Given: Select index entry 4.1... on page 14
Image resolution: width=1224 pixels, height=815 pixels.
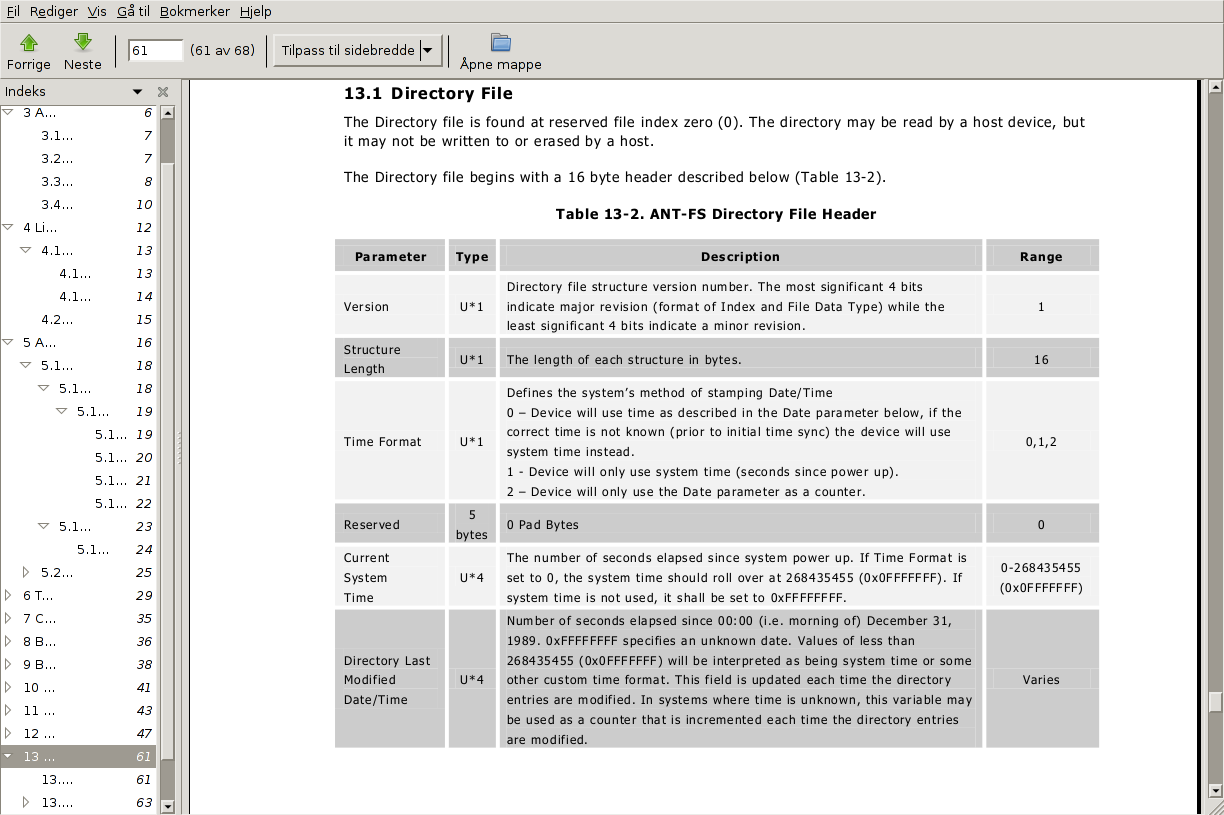Looking at the screenshot, I should (78, 296).
